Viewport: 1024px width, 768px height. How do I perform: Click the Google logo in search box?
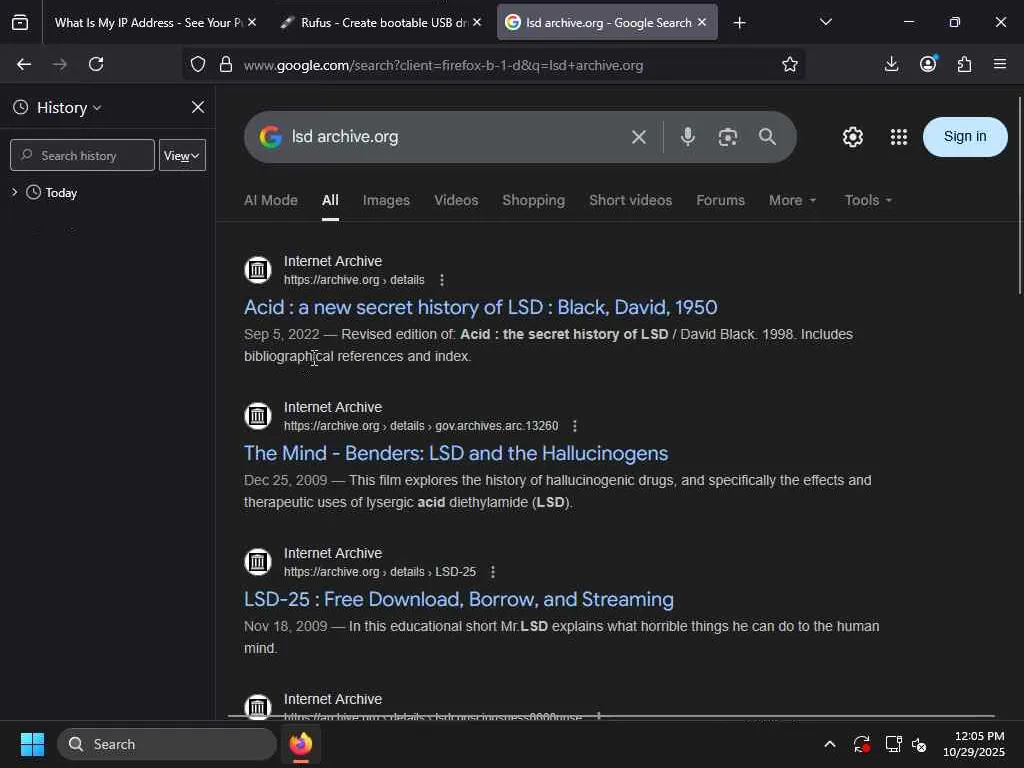click(270, 136)
